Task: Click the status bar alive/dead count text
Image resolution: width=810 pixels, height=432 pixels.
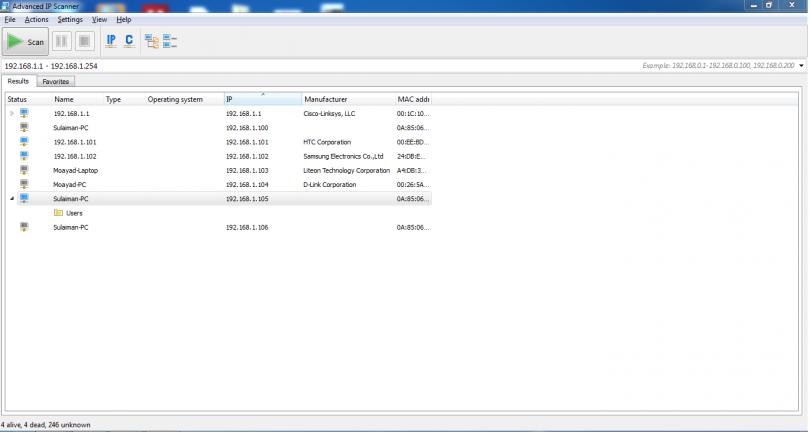Action: click(x=45, y=425)
